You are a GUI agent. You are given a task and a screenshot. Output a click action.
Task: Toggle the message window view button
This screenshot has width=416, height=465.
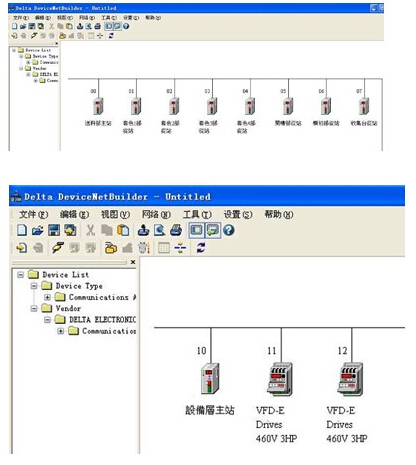(212, 230)
